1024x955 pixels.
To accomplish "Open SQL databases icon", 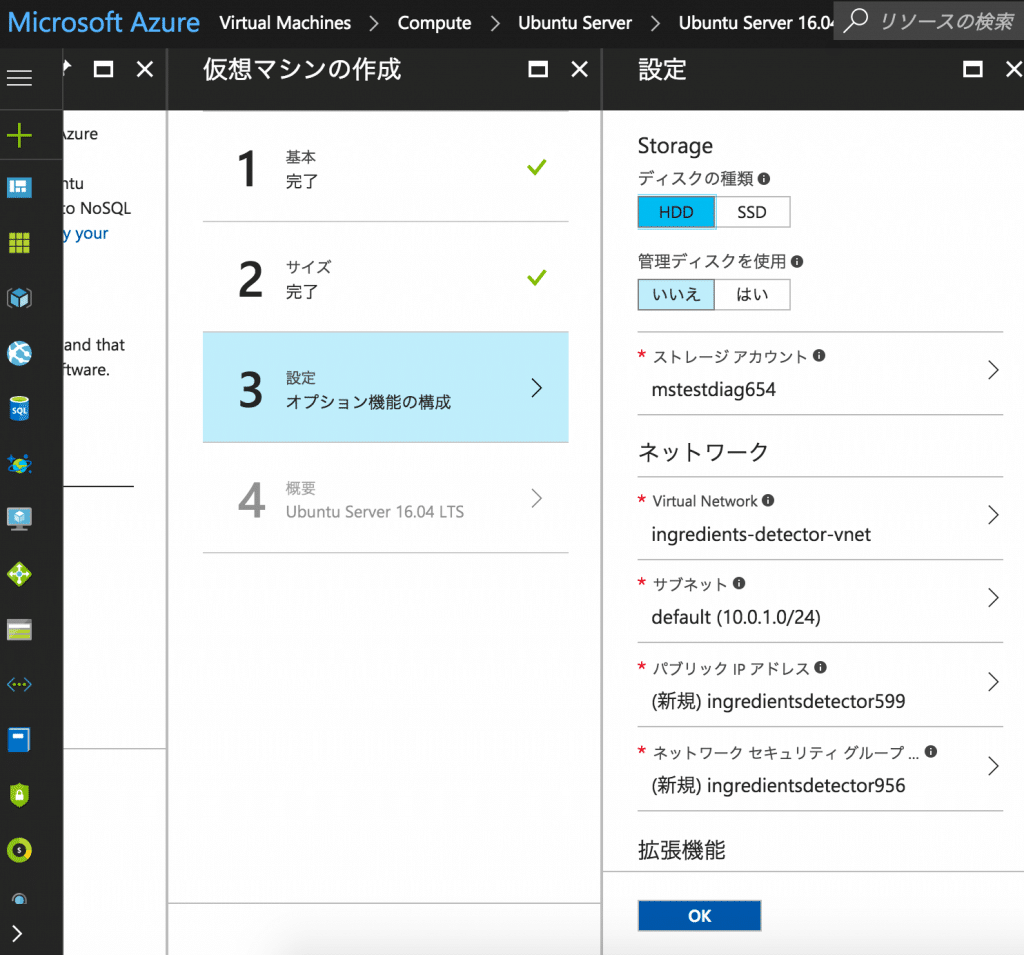I will [x=19, y=409].
